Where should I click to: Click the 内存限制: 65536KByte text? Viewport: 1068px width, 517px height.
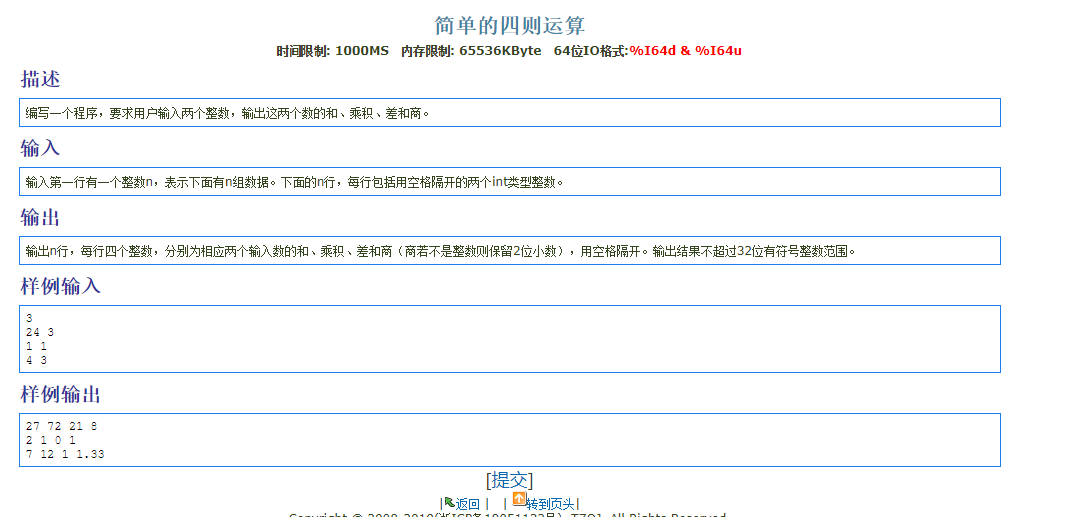pyautogui.click(x=471, y=51)
